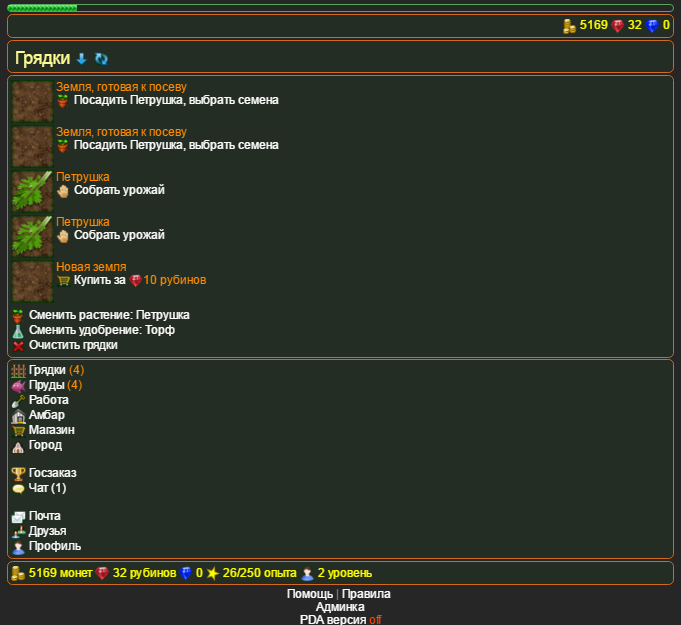This screenshot has height=625, width=681.
Task: Click the cart icon beside Магазин
Action: point(18,431)
